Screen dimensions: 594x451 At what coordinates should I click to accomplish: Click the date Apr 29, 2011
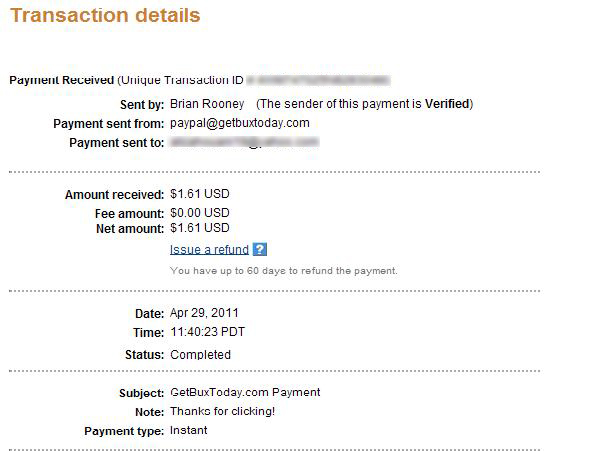click(x=204, y=313)
